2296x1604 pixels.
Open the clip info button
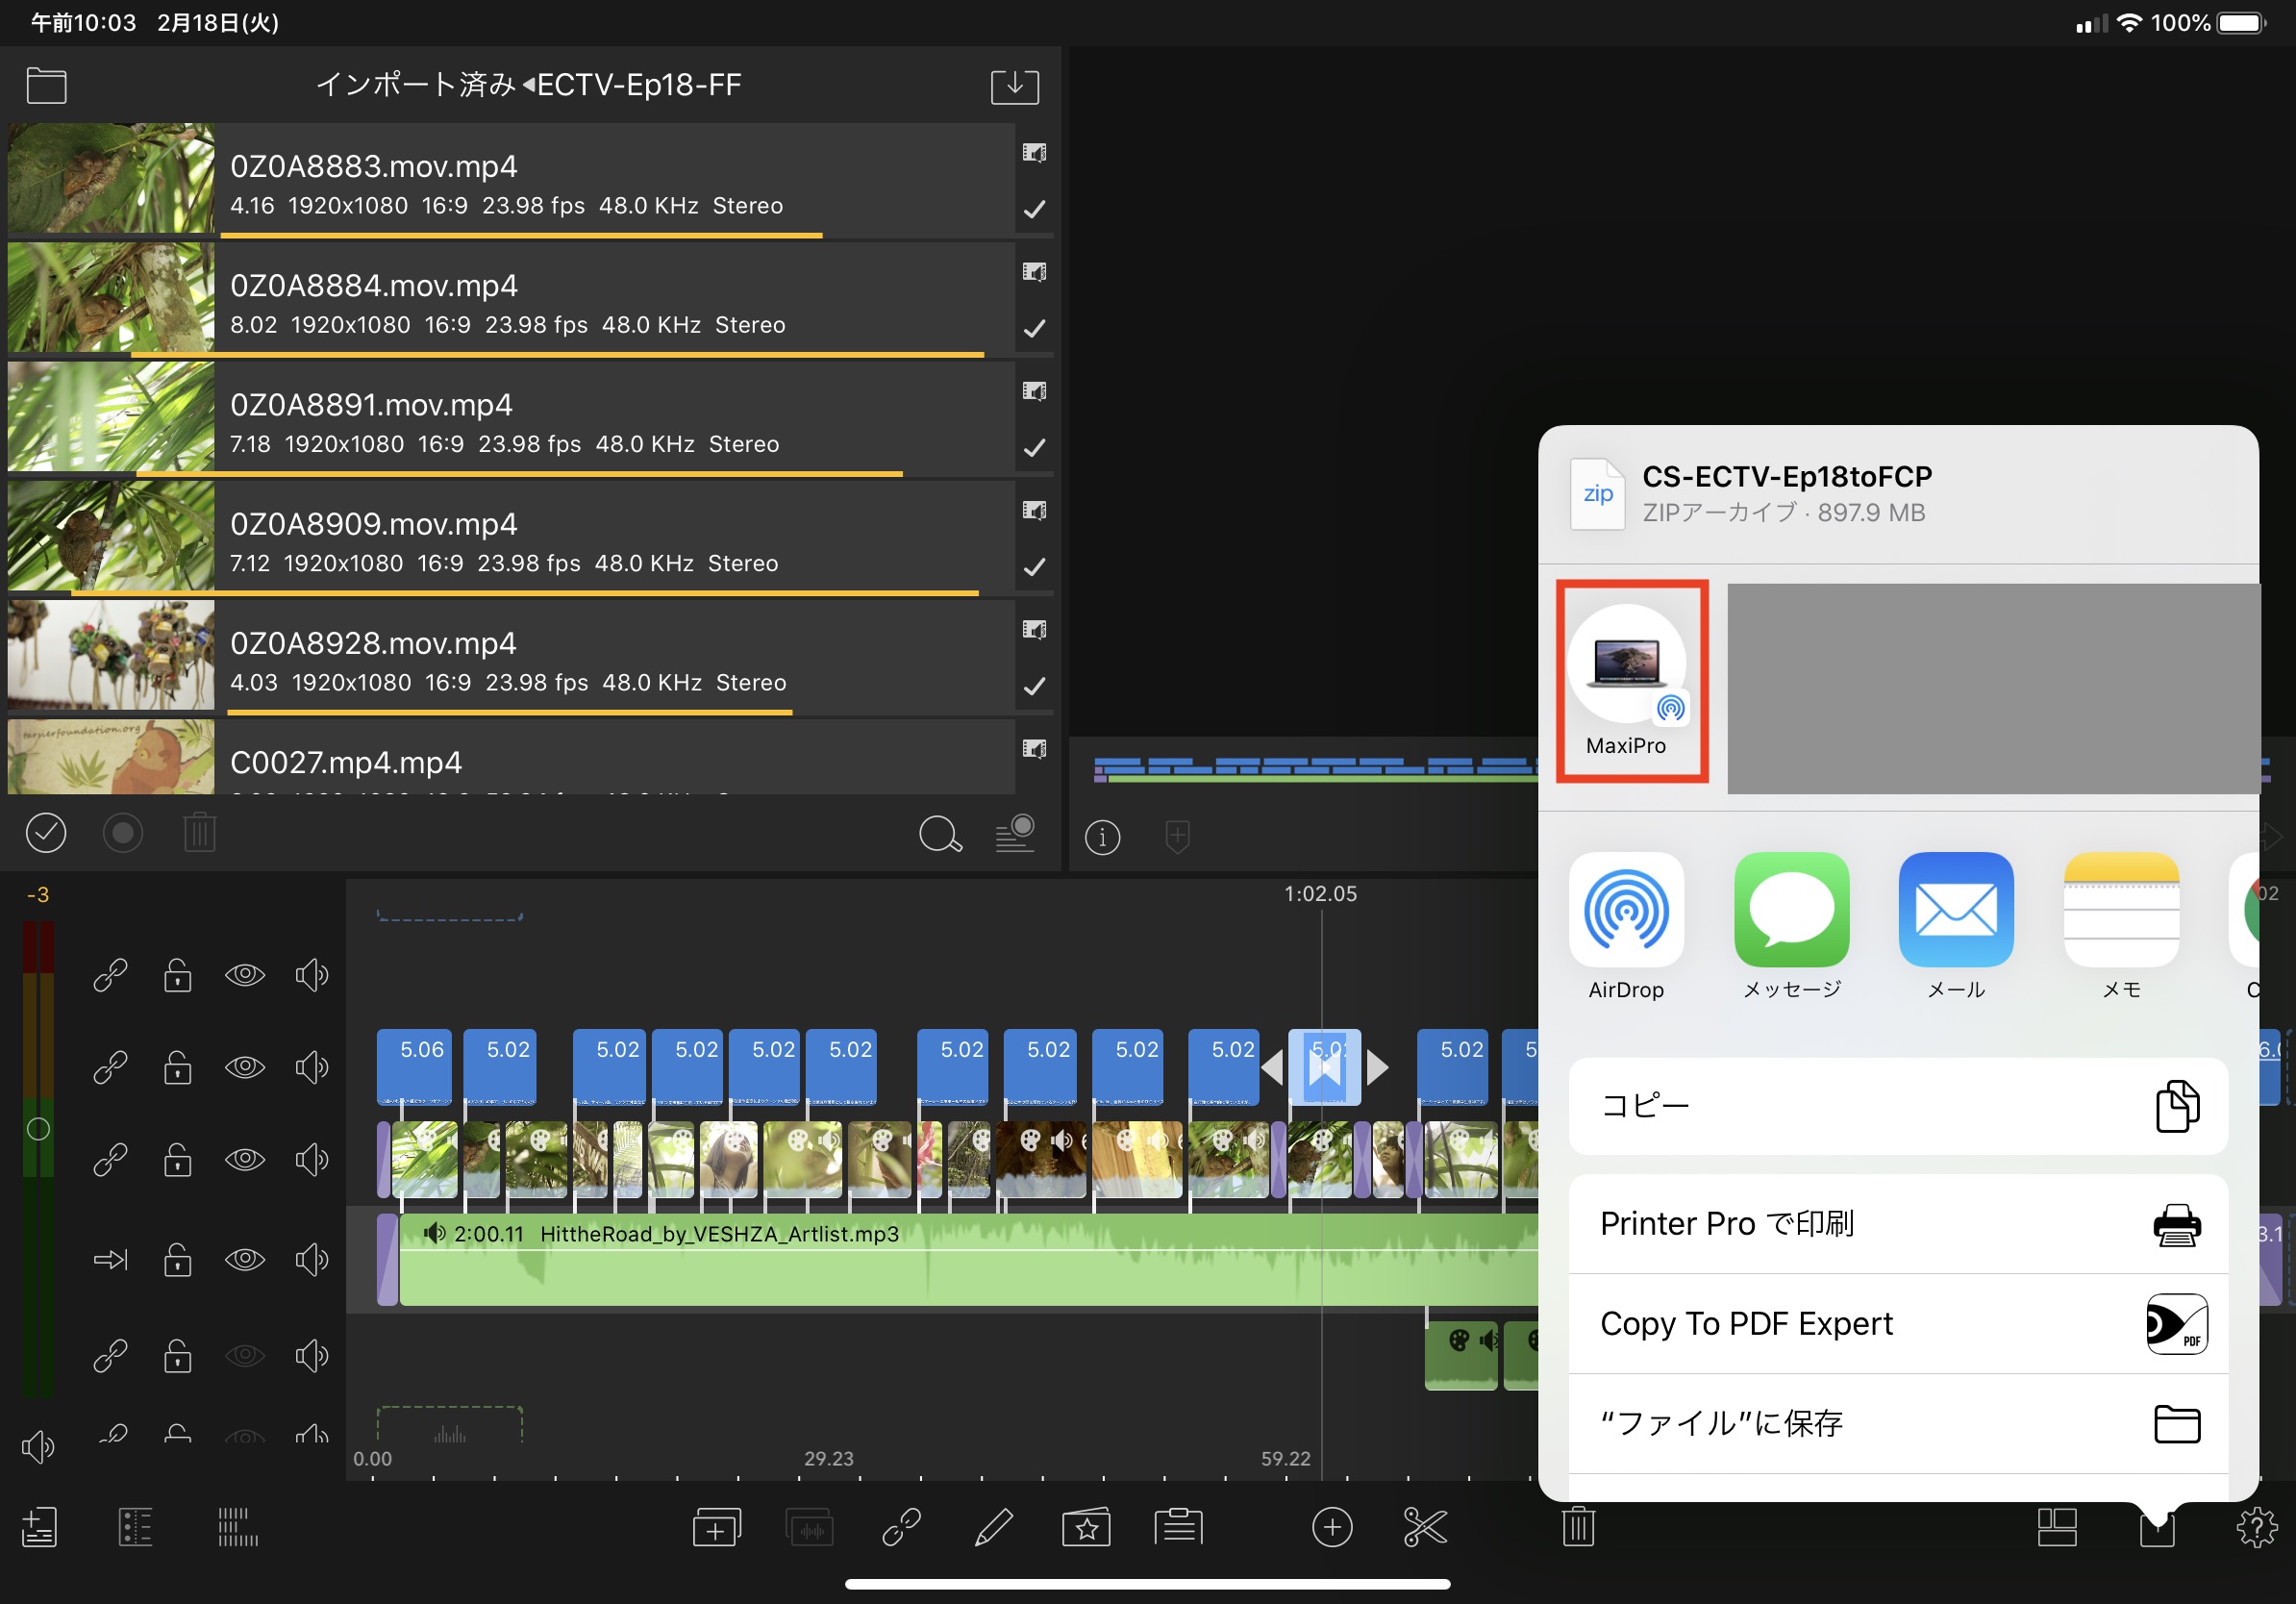click(1102, 837)
